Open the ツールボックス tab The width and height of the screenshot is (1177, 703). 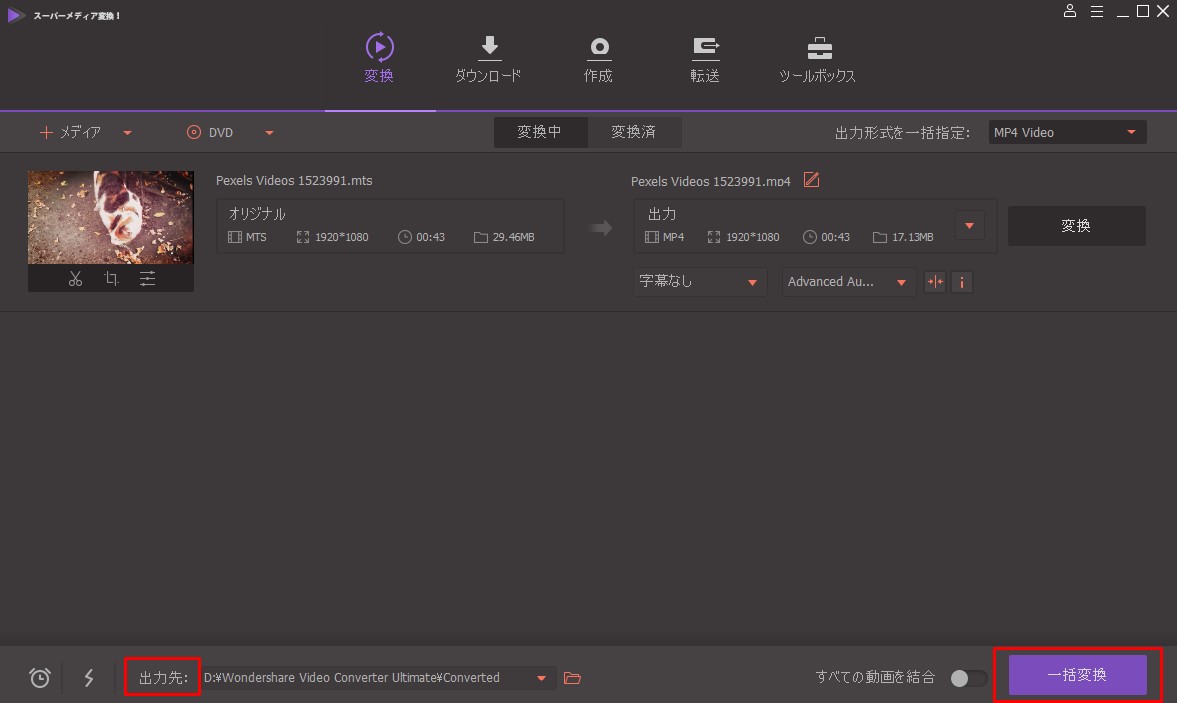click(x=818, y=60)
